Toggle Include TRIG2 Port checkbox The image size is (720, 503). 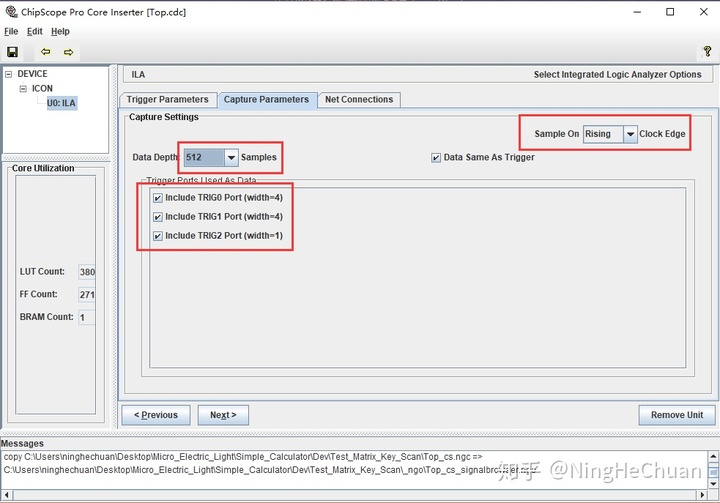tap(158, 236)
